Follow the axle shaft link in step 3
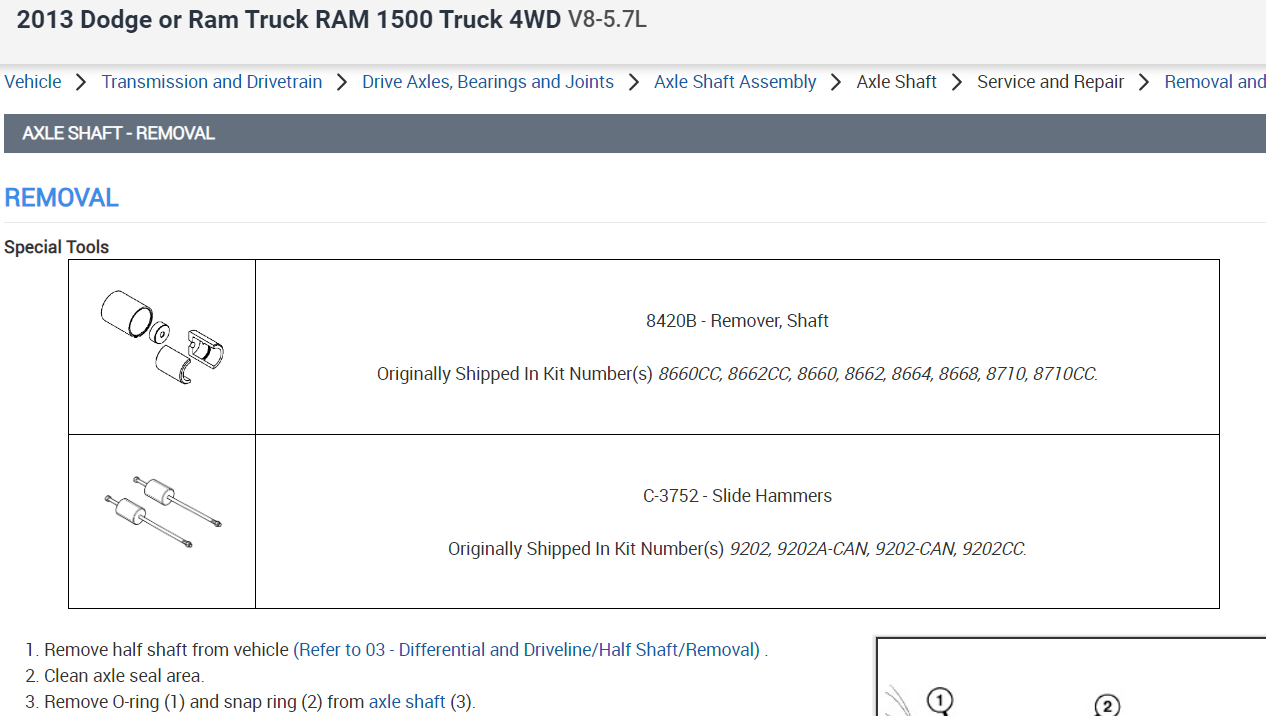 tap(407, 701)
